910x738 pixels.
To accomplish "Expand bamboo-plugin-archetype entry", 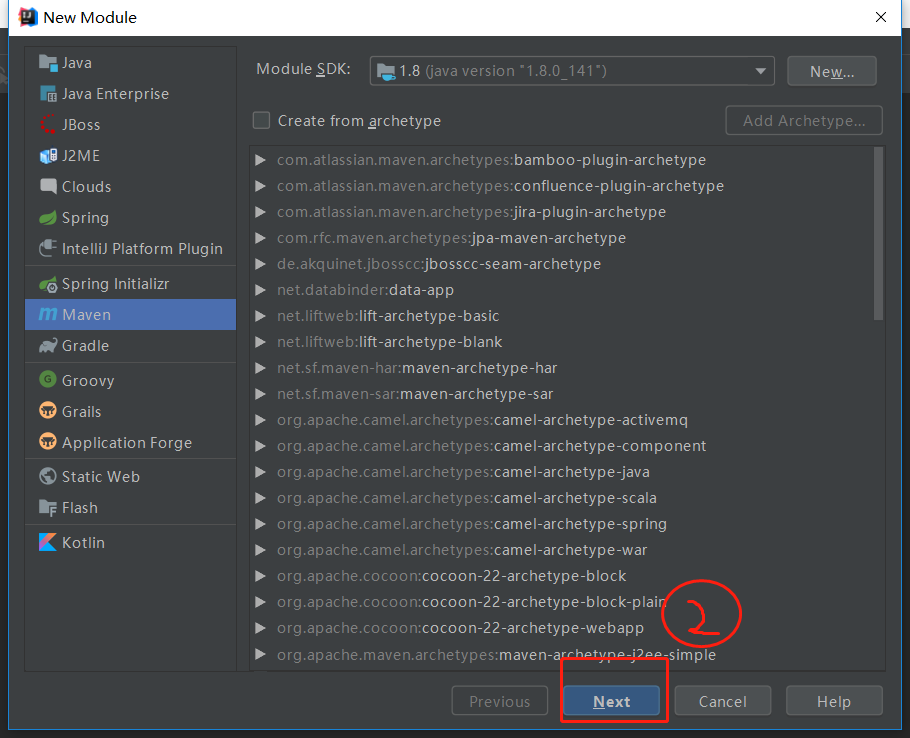I will (x=261, y=160).
